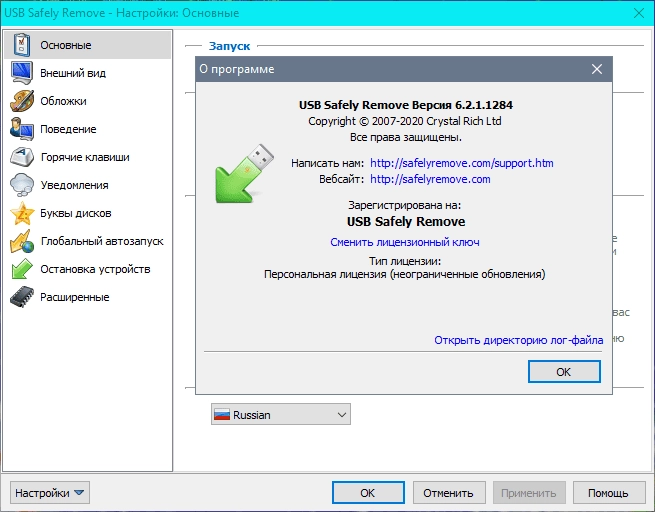Viewport: 655px width, 512px height.
Task: Click the Отменить button
Action: tap(449, 493)
